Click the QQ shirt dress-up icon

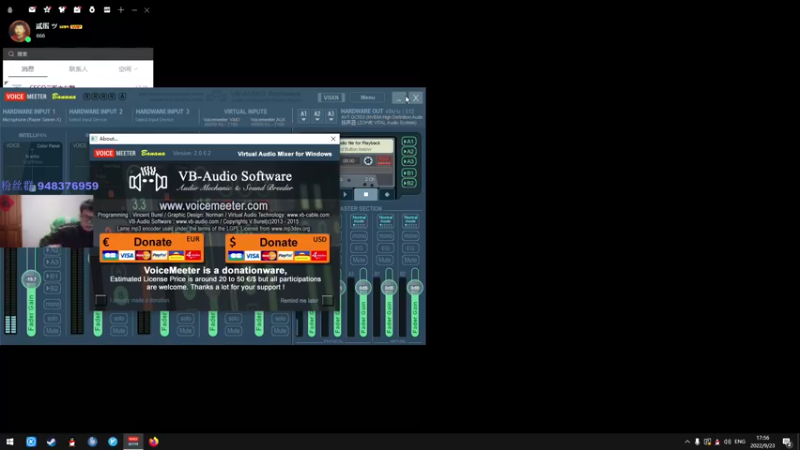click(x=62, y=10)
